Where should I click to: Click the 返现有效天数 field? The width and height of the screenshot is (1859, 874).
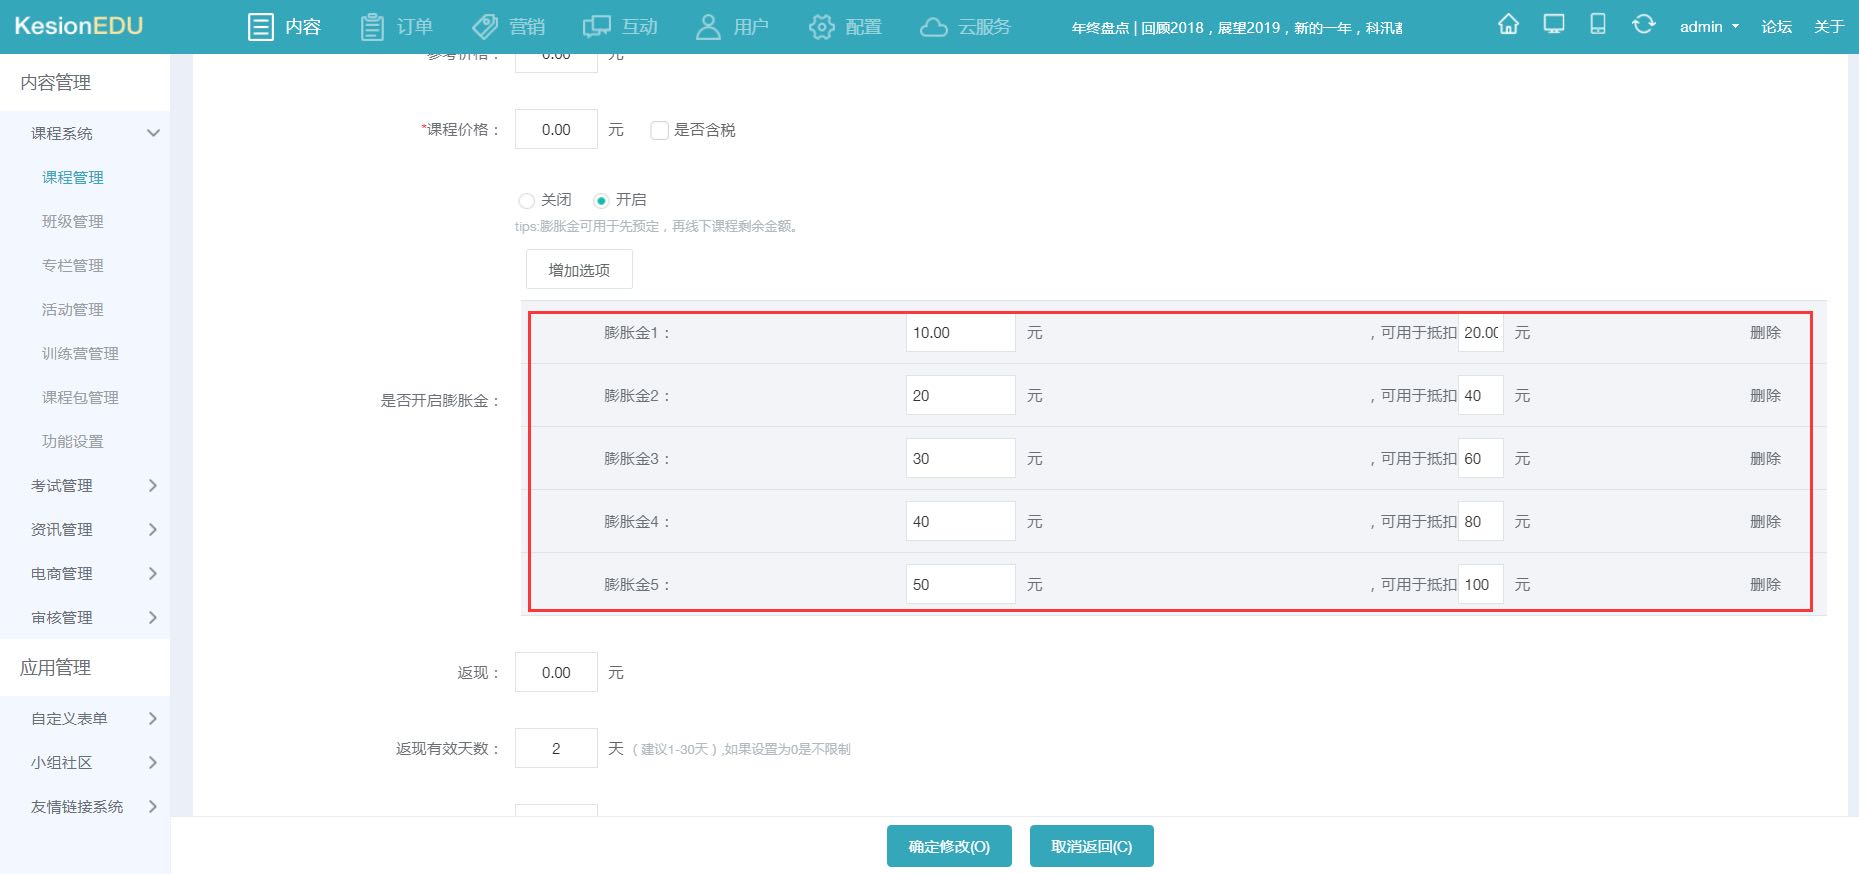tap(556, 748)
